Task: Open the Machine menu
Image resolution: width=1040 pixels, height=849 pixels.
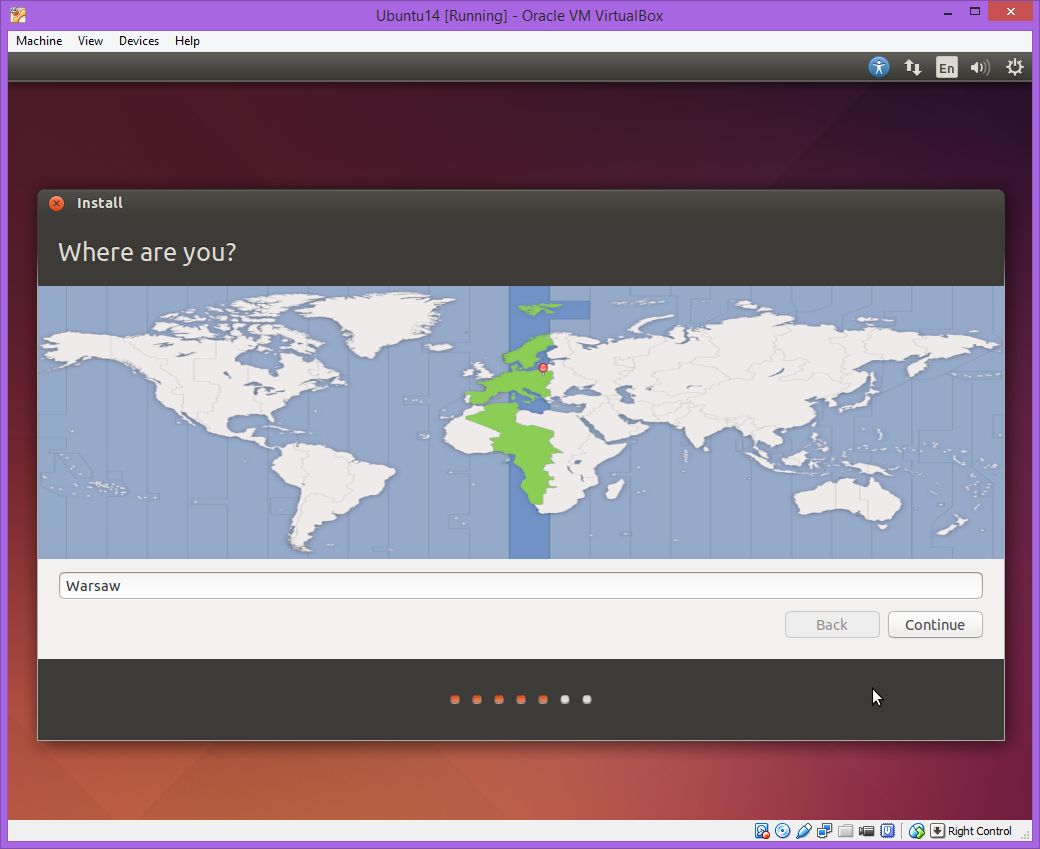Action: 39,41
